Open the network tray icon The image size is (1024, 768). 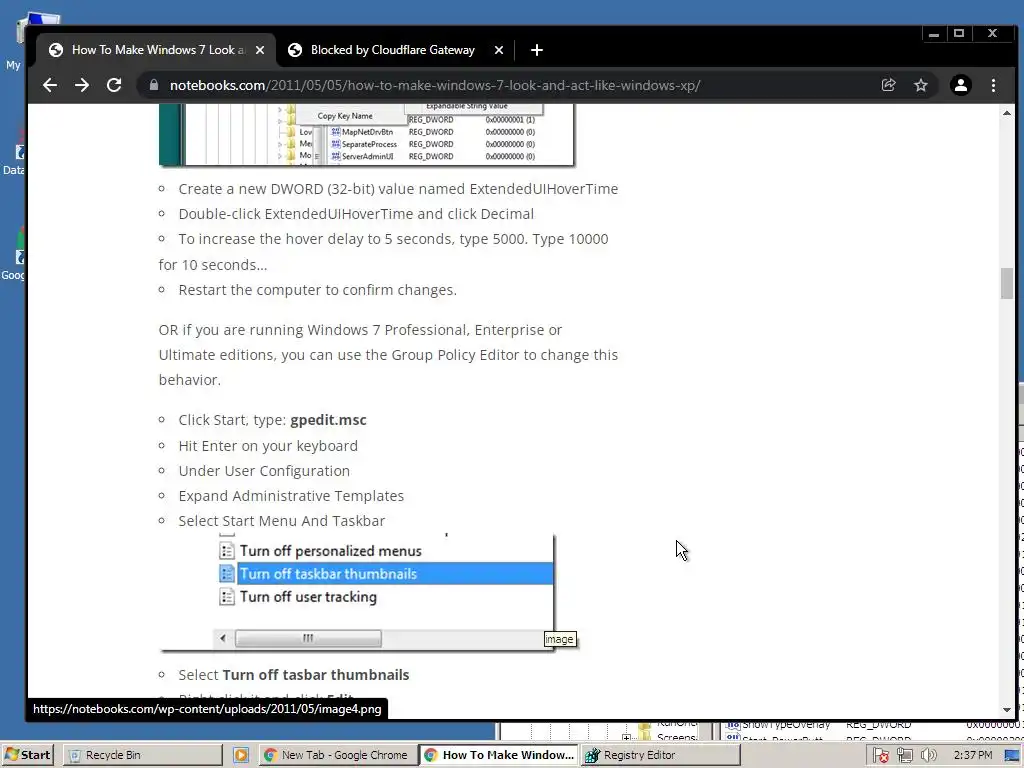pyautogui.click(x=904, y=756)
